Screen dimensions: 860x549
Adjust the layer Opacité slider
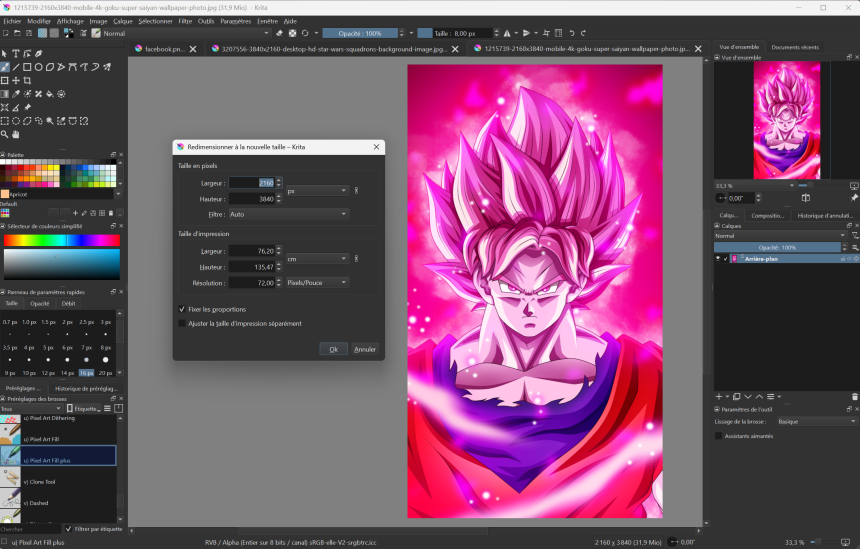776,247
